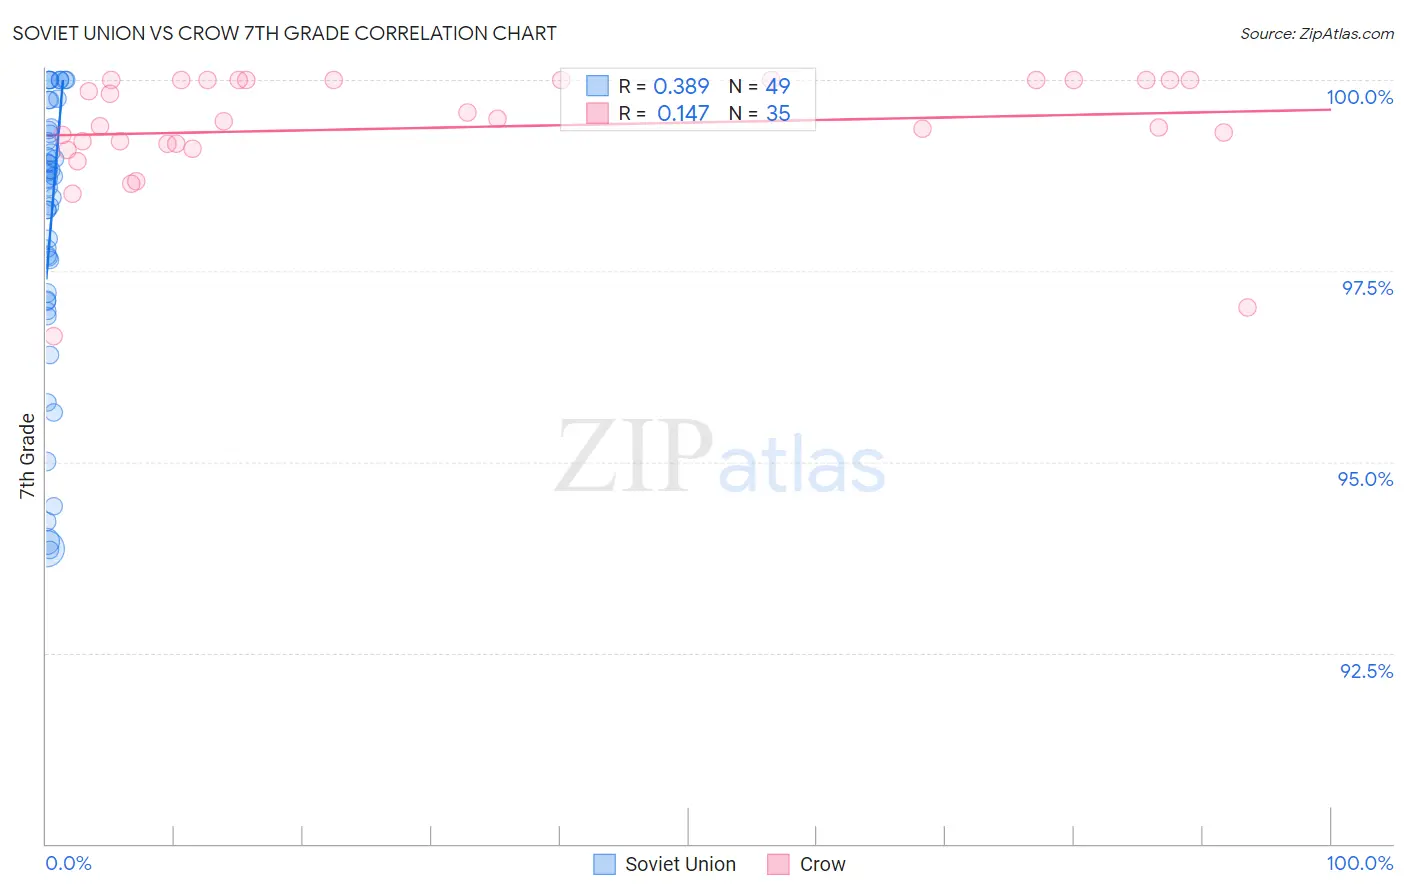1406x892 pixels.
Task: Select the N value 35 in stats box
Action: (x=778, y=113)
